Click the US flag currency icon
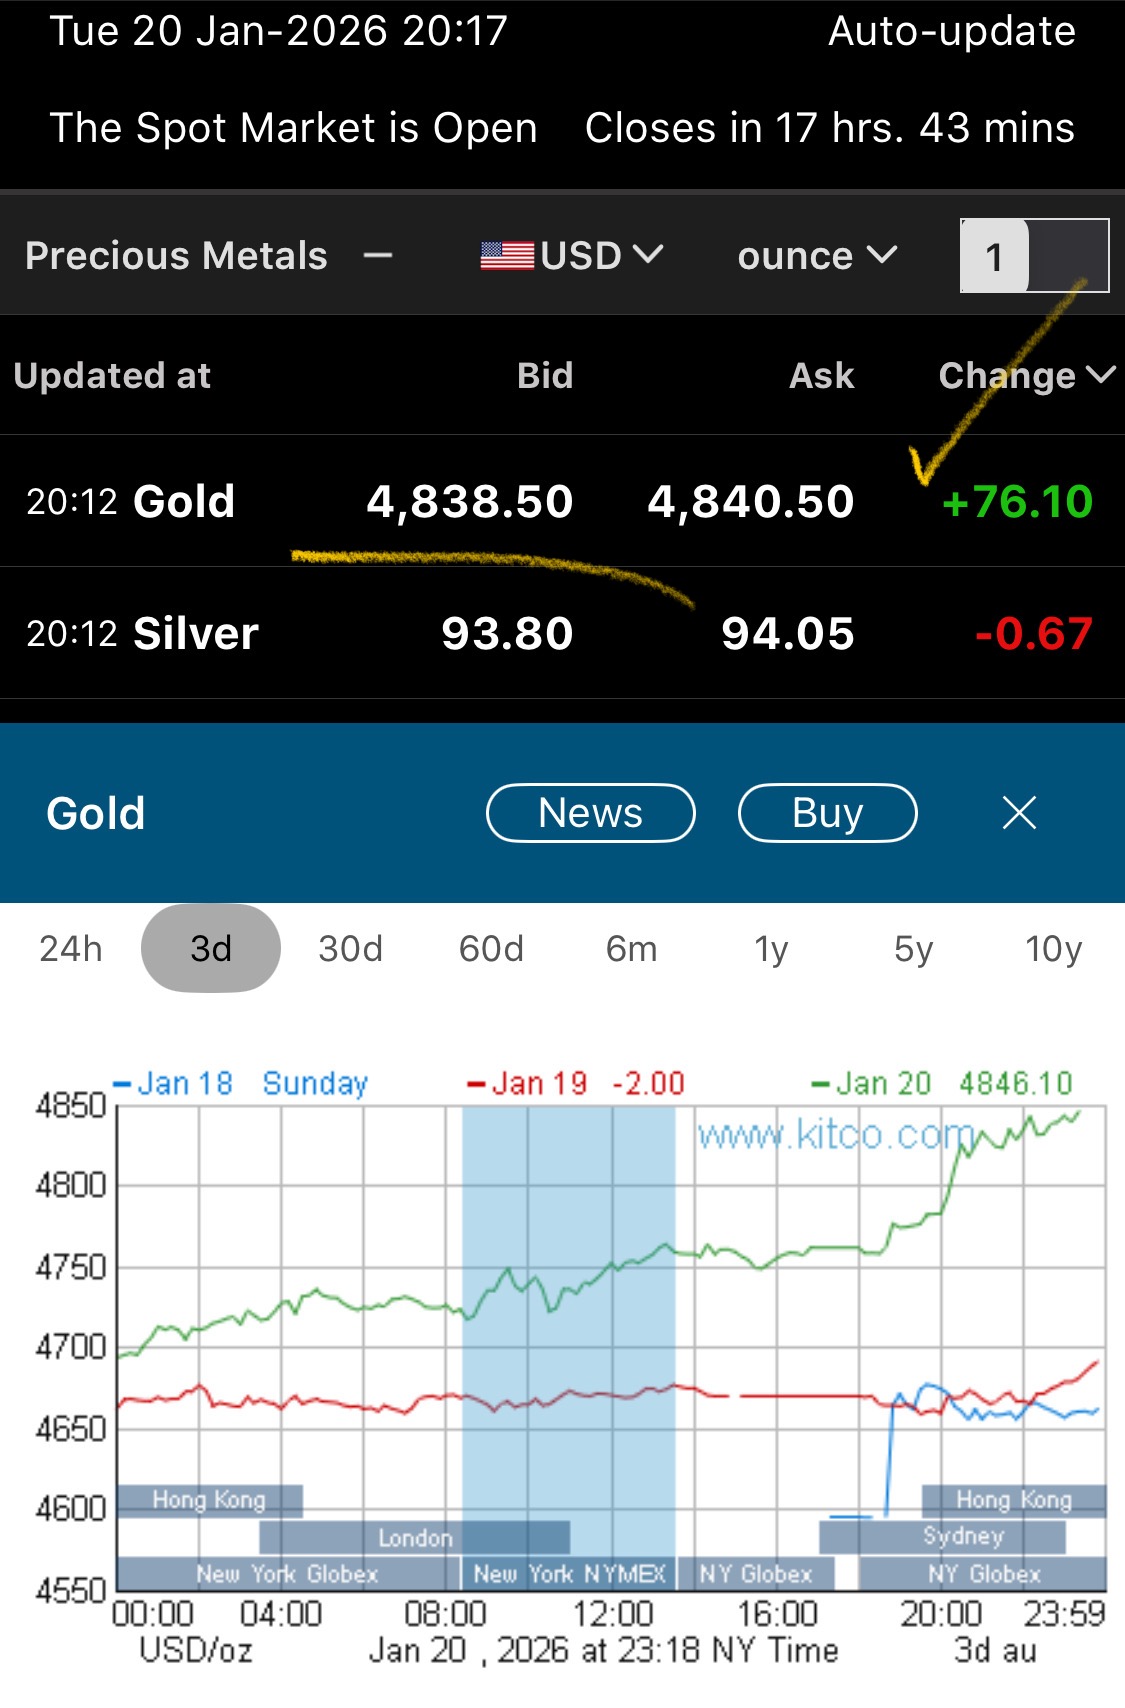 click(507, 256)
